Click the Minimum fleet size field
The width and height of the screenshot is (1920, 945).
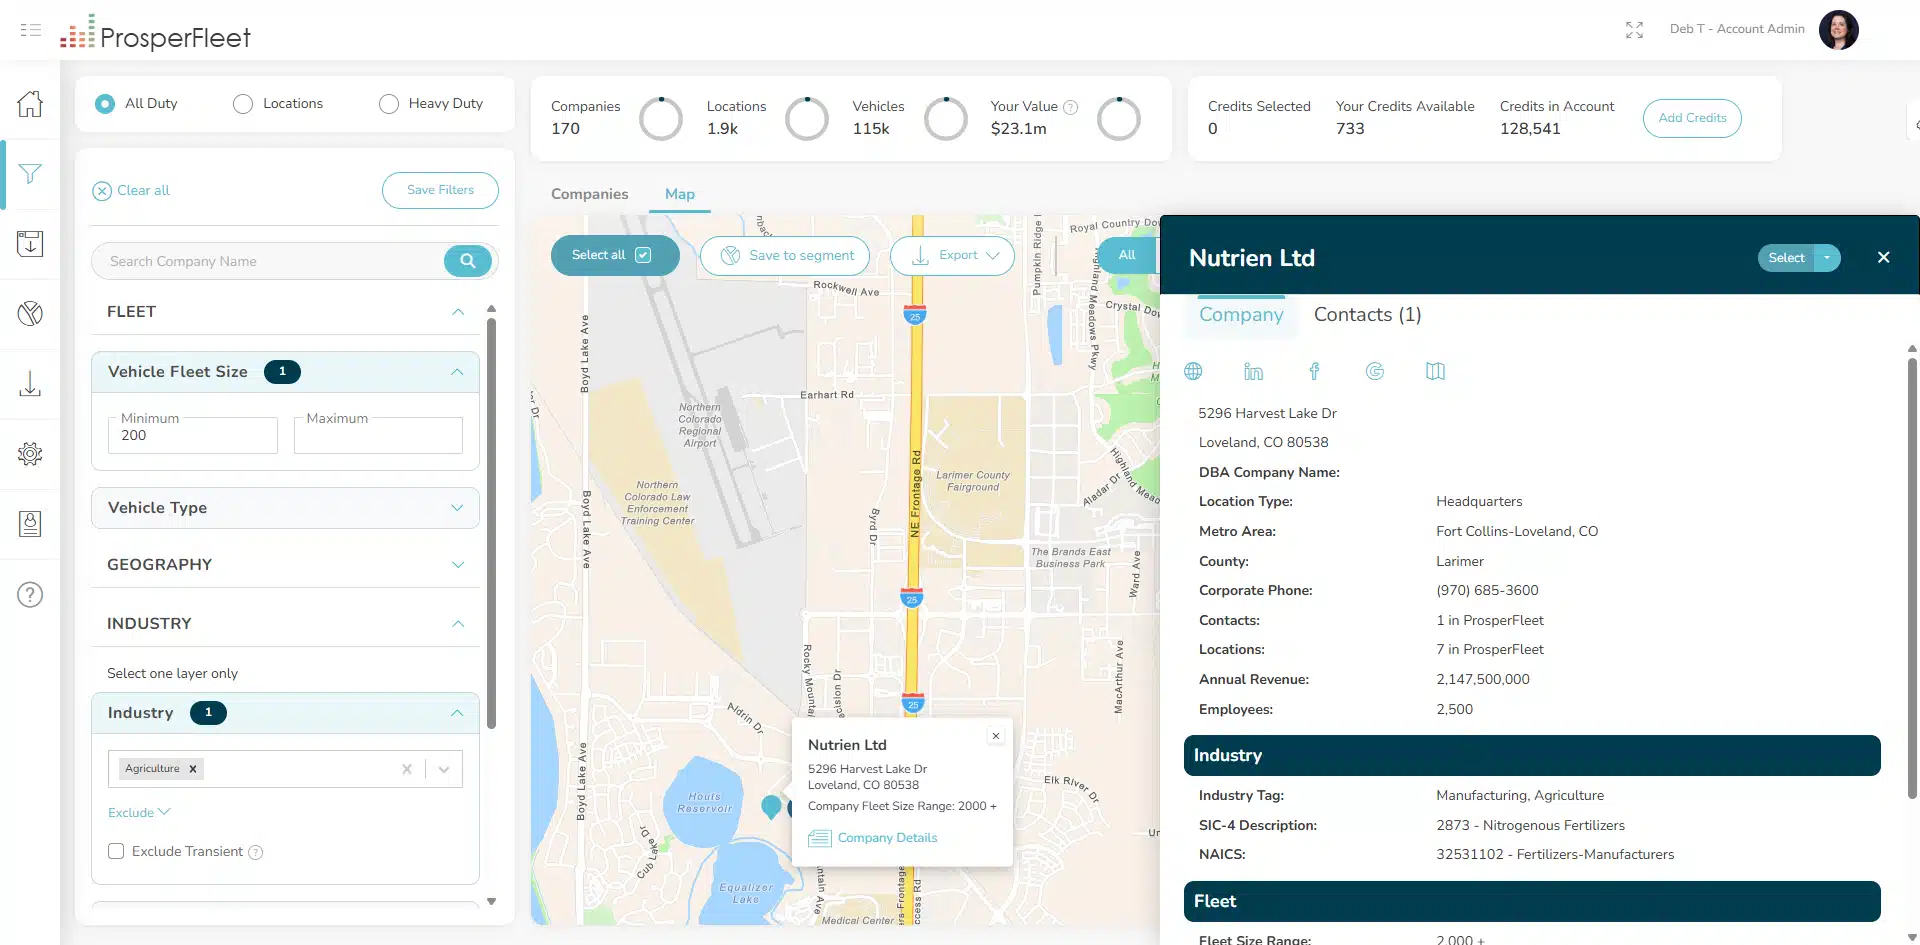coord(193,435)
